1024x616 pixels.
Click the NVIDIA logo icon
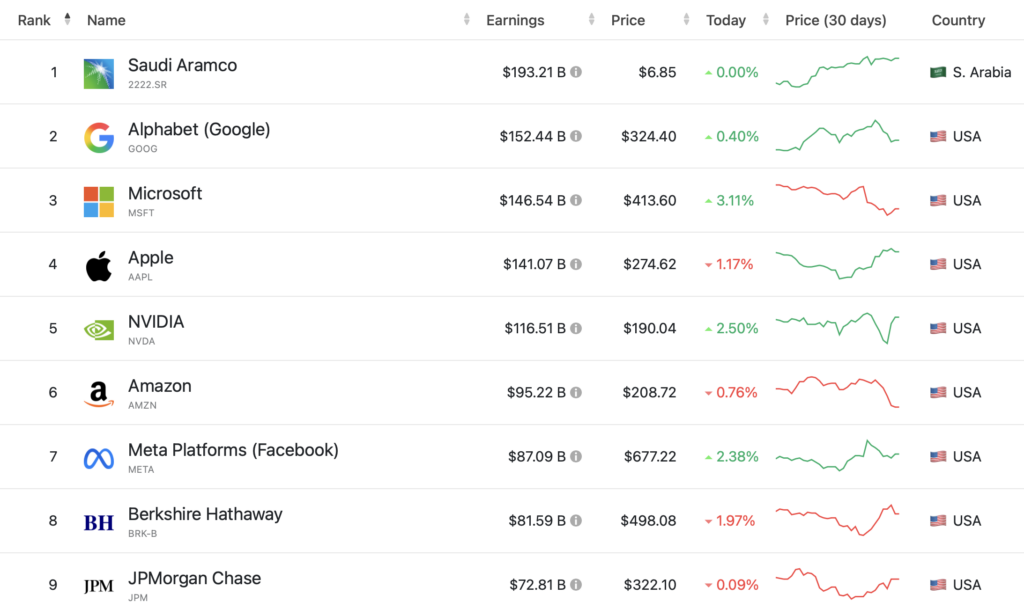point(99,329)
